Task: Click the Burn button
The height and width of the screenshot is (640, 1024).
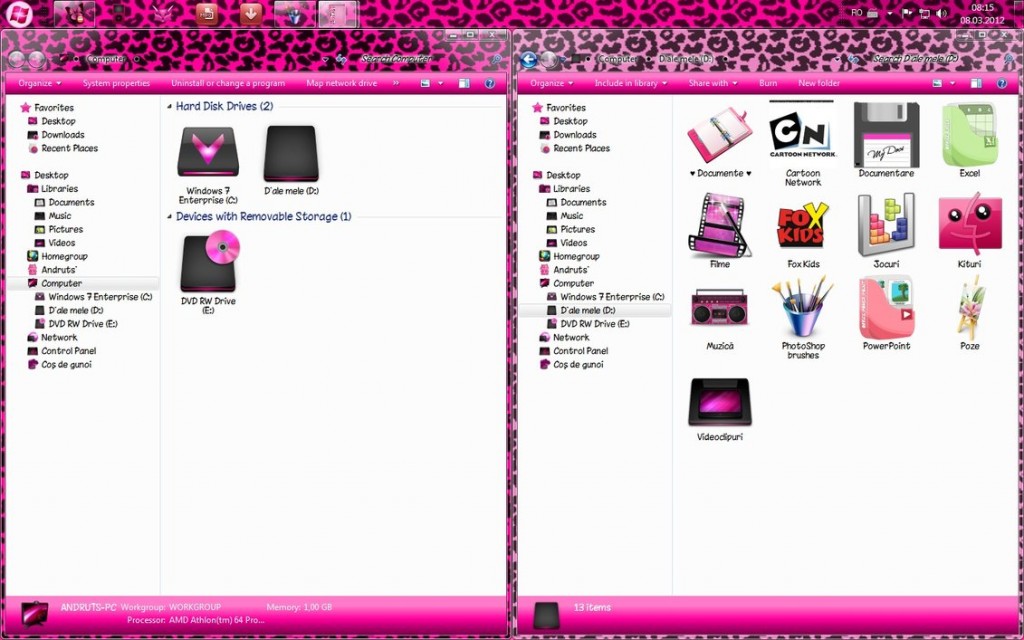Action: (x=768, y=83)
